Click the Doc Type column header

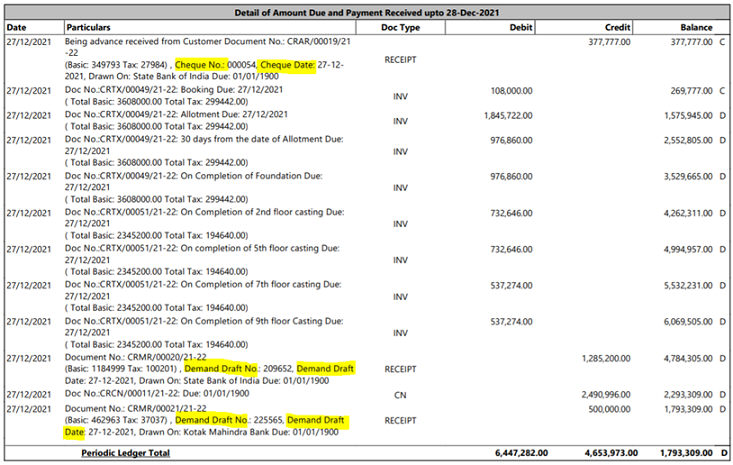pyautogui.click(x=400, y=28)
